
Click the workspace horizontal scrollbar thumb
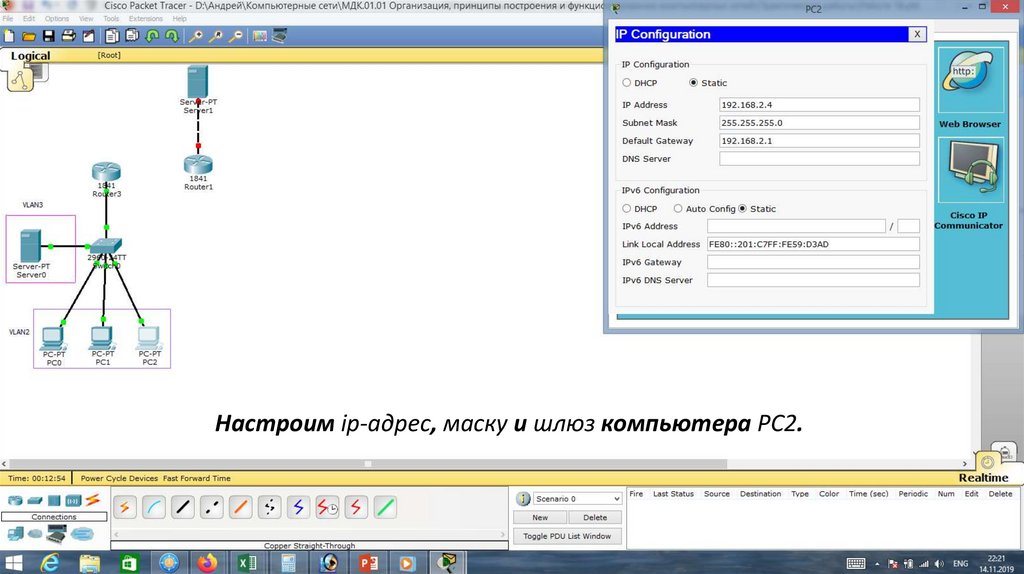368,464
